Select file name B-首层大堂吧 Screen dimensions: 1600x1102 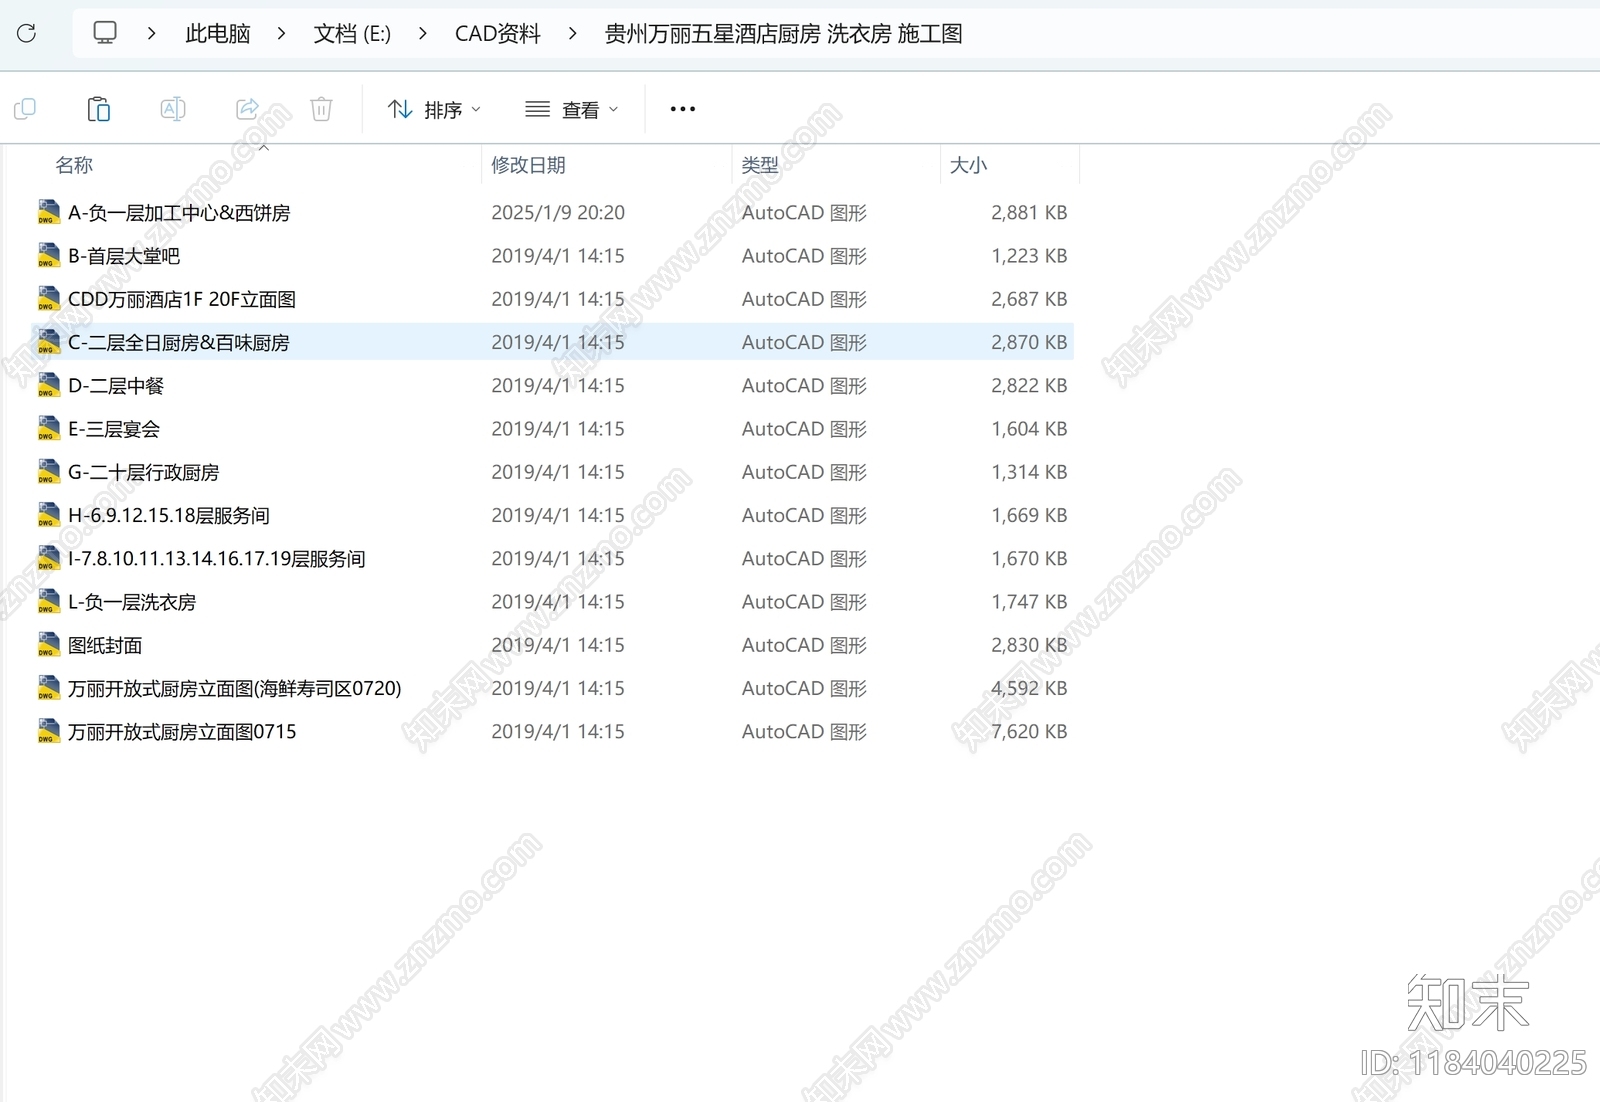pos(124,256)
